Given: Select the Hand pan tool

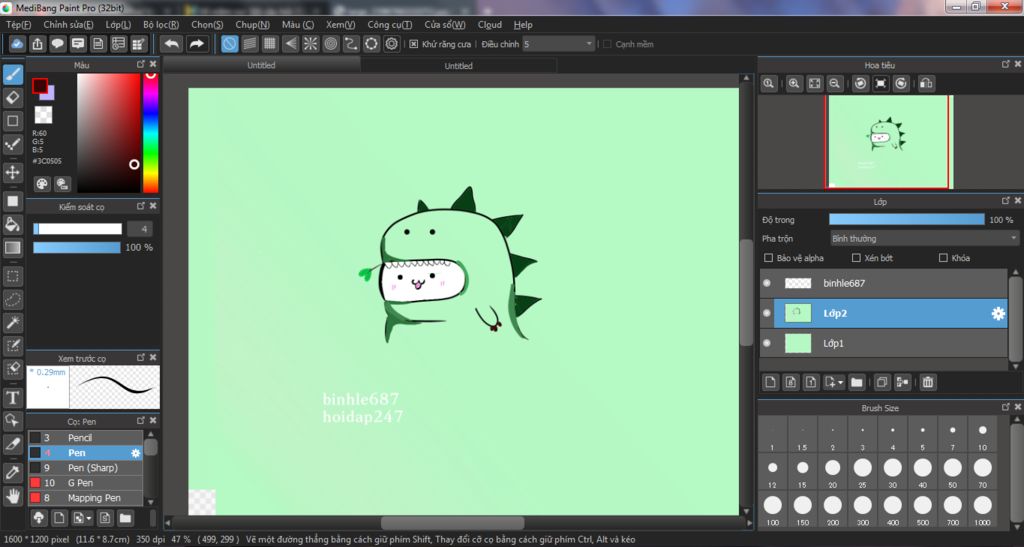Looking at the screenshot, I should 12,496.
